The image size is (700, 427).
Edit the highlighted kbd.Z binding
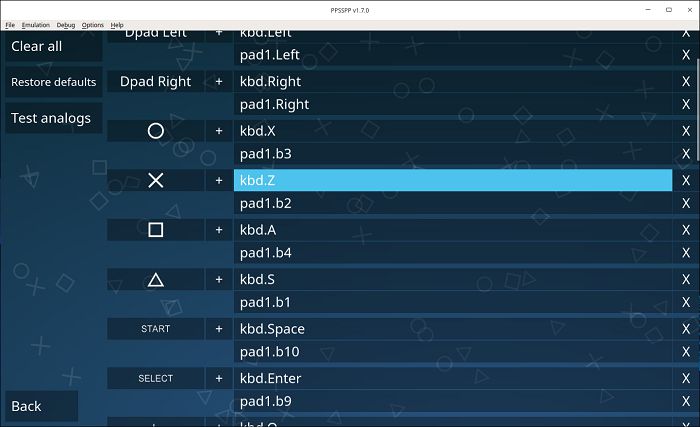pos(453,180)
